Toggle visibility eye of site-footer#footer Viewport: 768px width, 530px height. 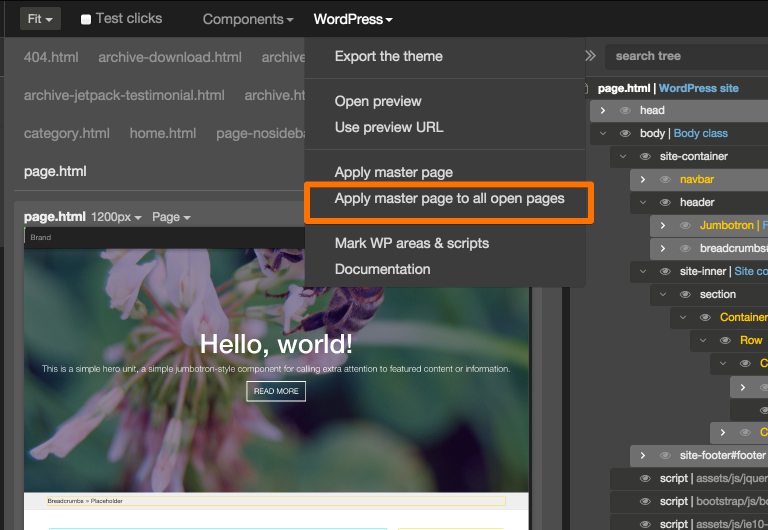[665, 456]
